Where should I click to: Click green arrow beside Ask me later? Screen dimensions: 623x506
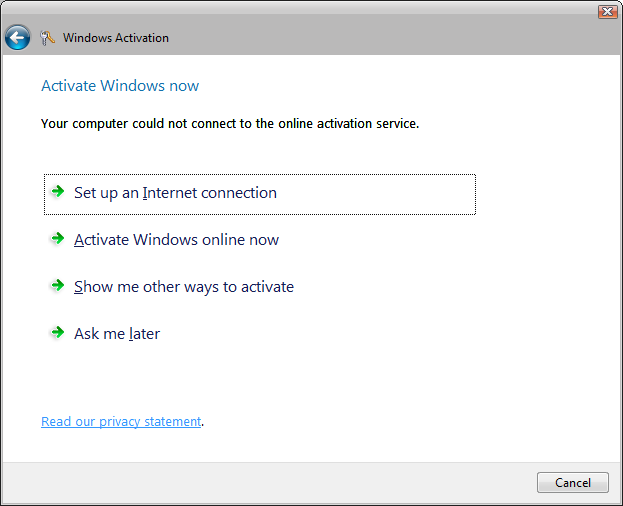tap(58, 332)
